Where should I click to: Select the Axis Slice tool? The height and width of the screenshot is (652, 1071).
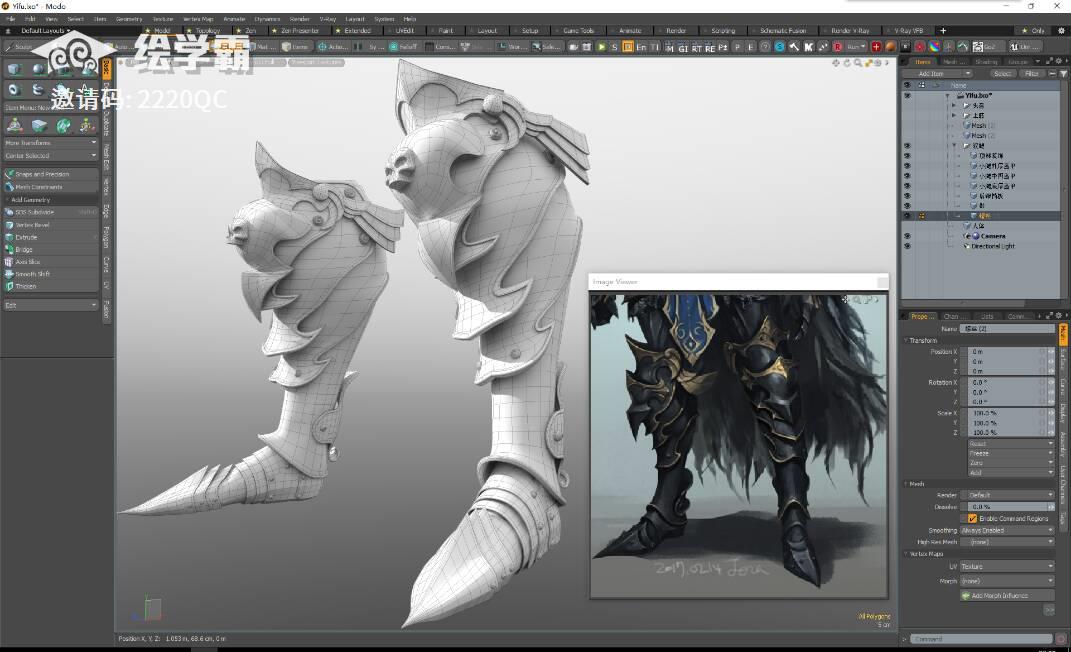click(x=51, y=261)
